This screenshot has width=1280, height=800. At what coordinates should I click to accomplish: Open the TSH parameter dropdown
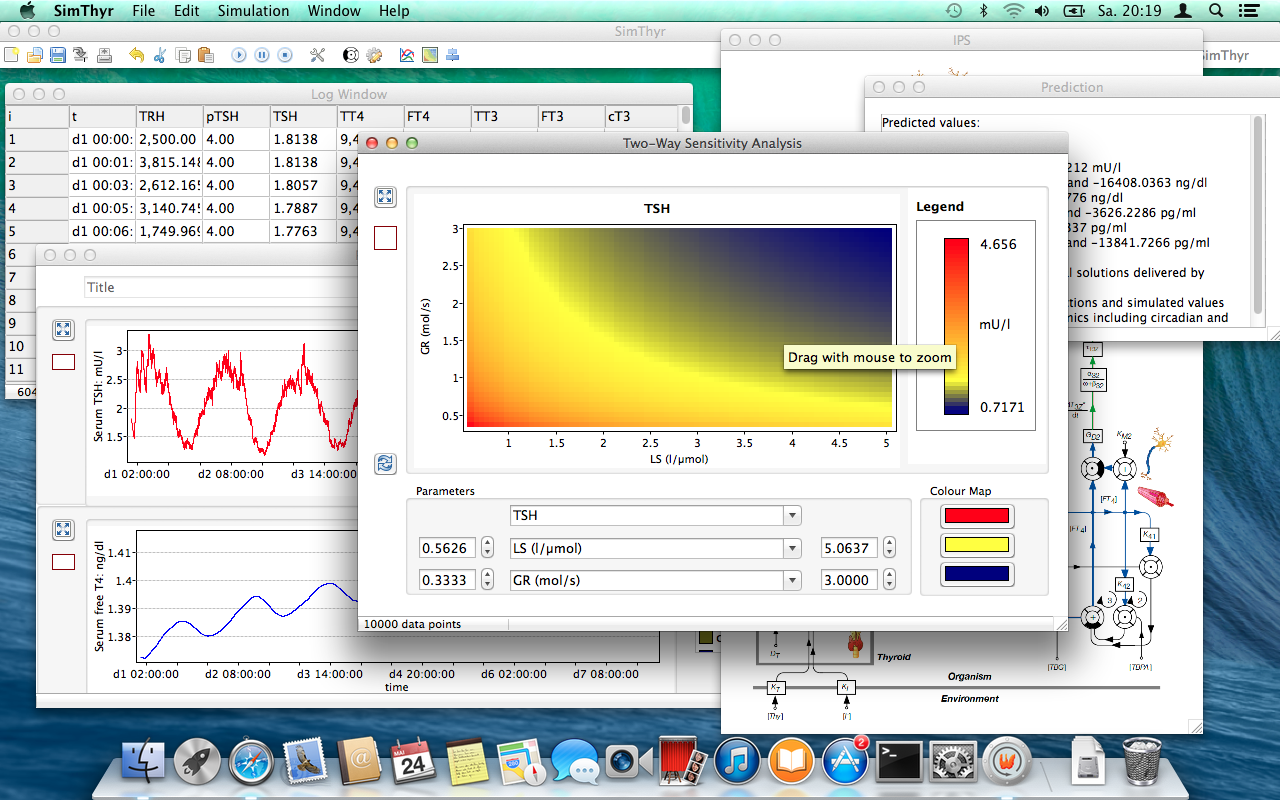[791, 515]
